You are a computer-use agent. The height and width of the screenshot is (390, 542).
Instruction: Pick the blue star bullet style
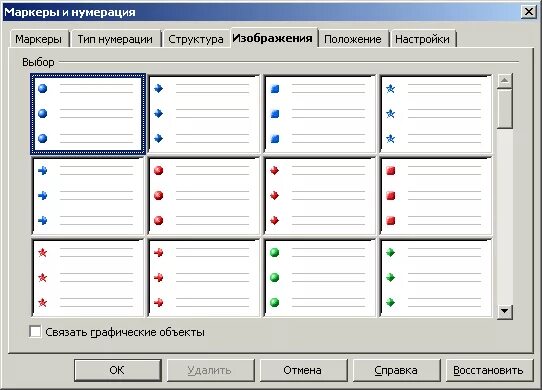click(x=436, y=114)
